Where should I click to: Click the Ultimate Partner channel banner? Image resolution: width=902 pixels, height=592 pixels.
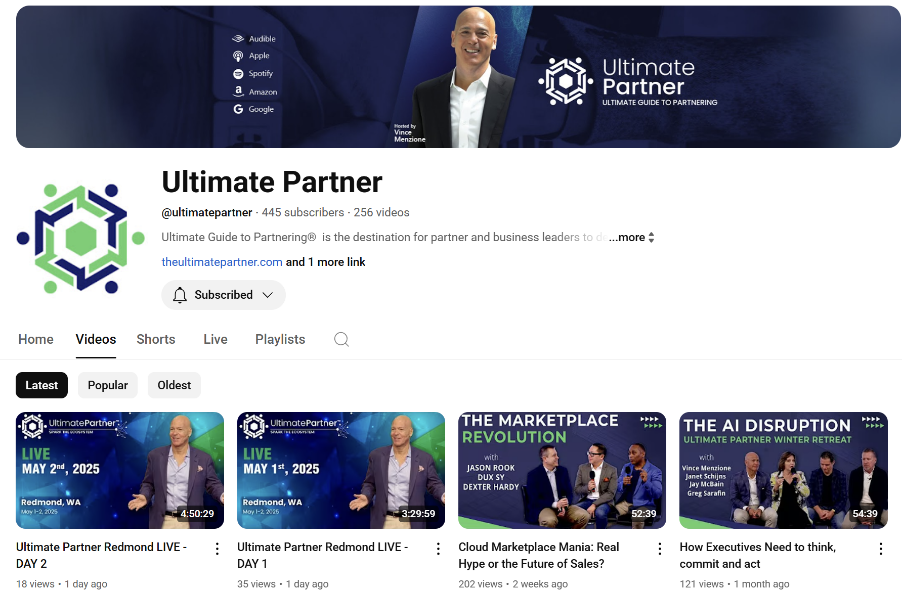(458, 77)
